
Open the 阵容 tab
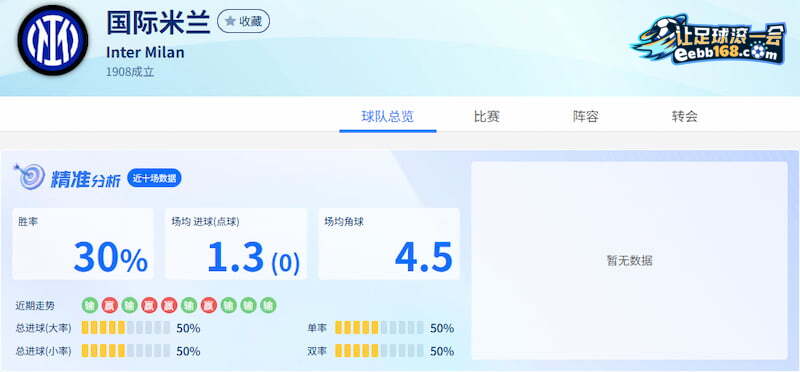[586, 116]
